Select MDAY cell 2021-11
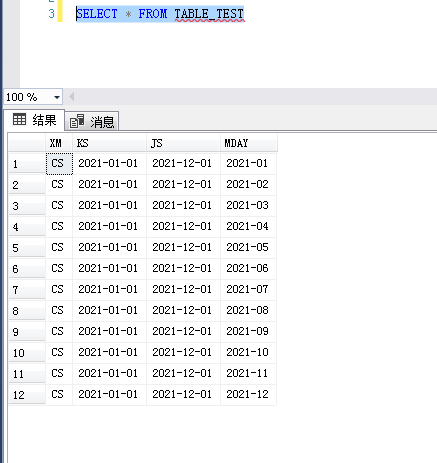Viewport: 437px width, 463px height. point(248,373)
